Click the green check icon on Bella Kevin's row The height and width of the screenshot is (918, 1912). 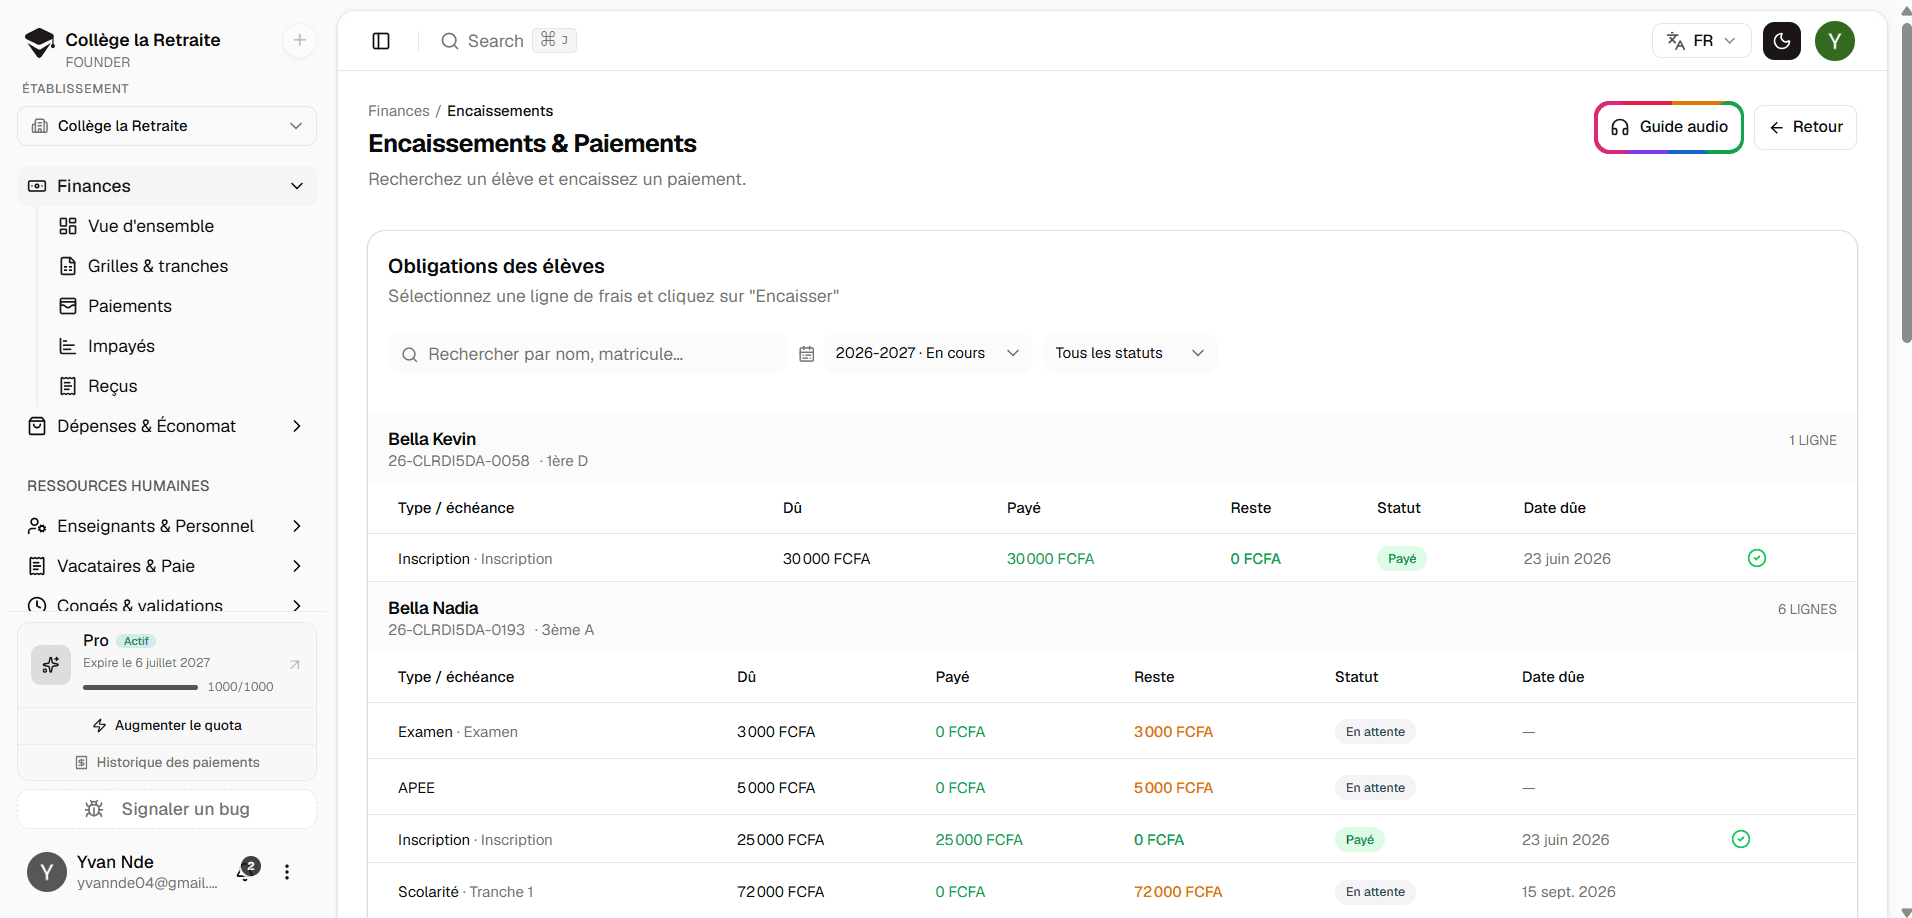pyautogui.click(x=1757, y=558)
